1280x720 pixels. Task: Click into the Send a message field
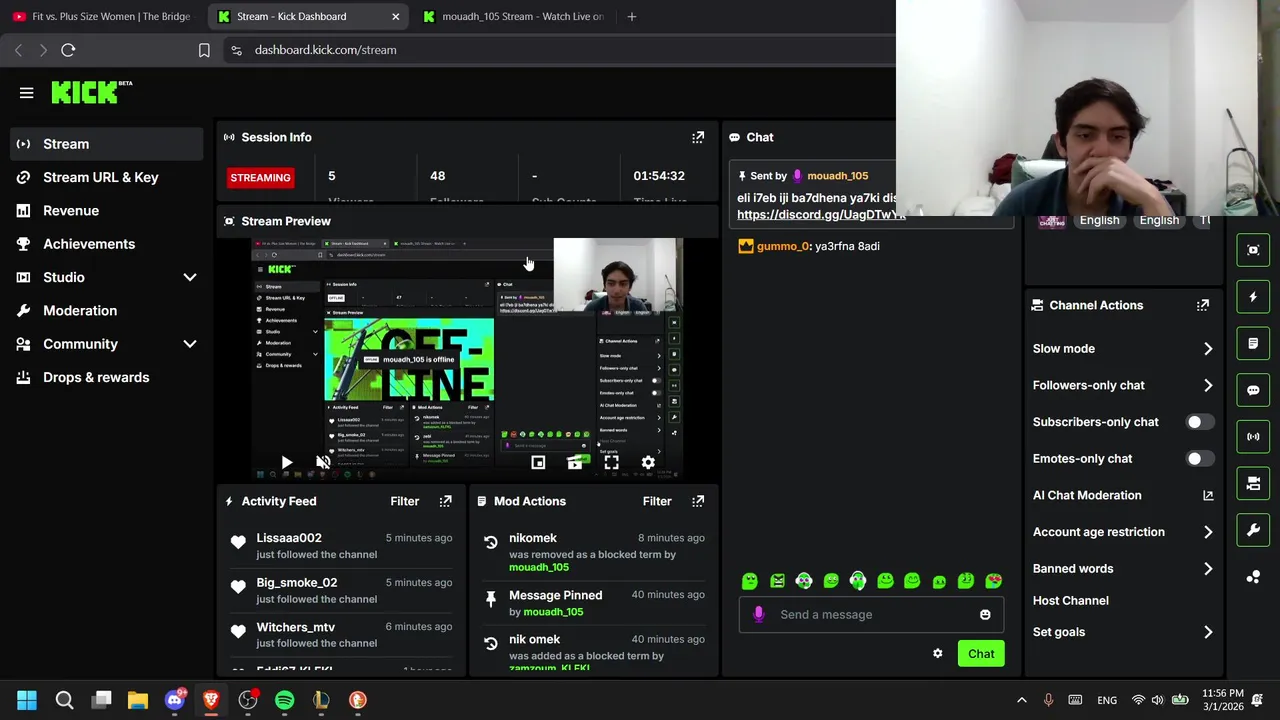tap(870, 615)
